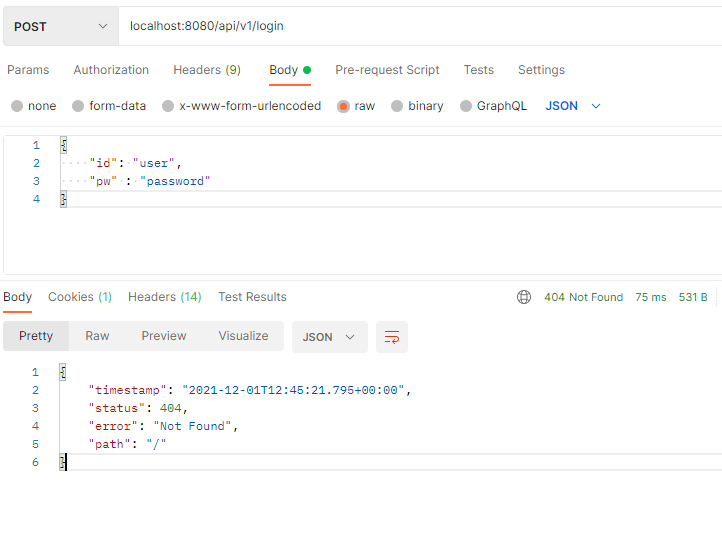722x534 pixels.
Task: Select the binary body radio button
Action: [x=396, y=106]
